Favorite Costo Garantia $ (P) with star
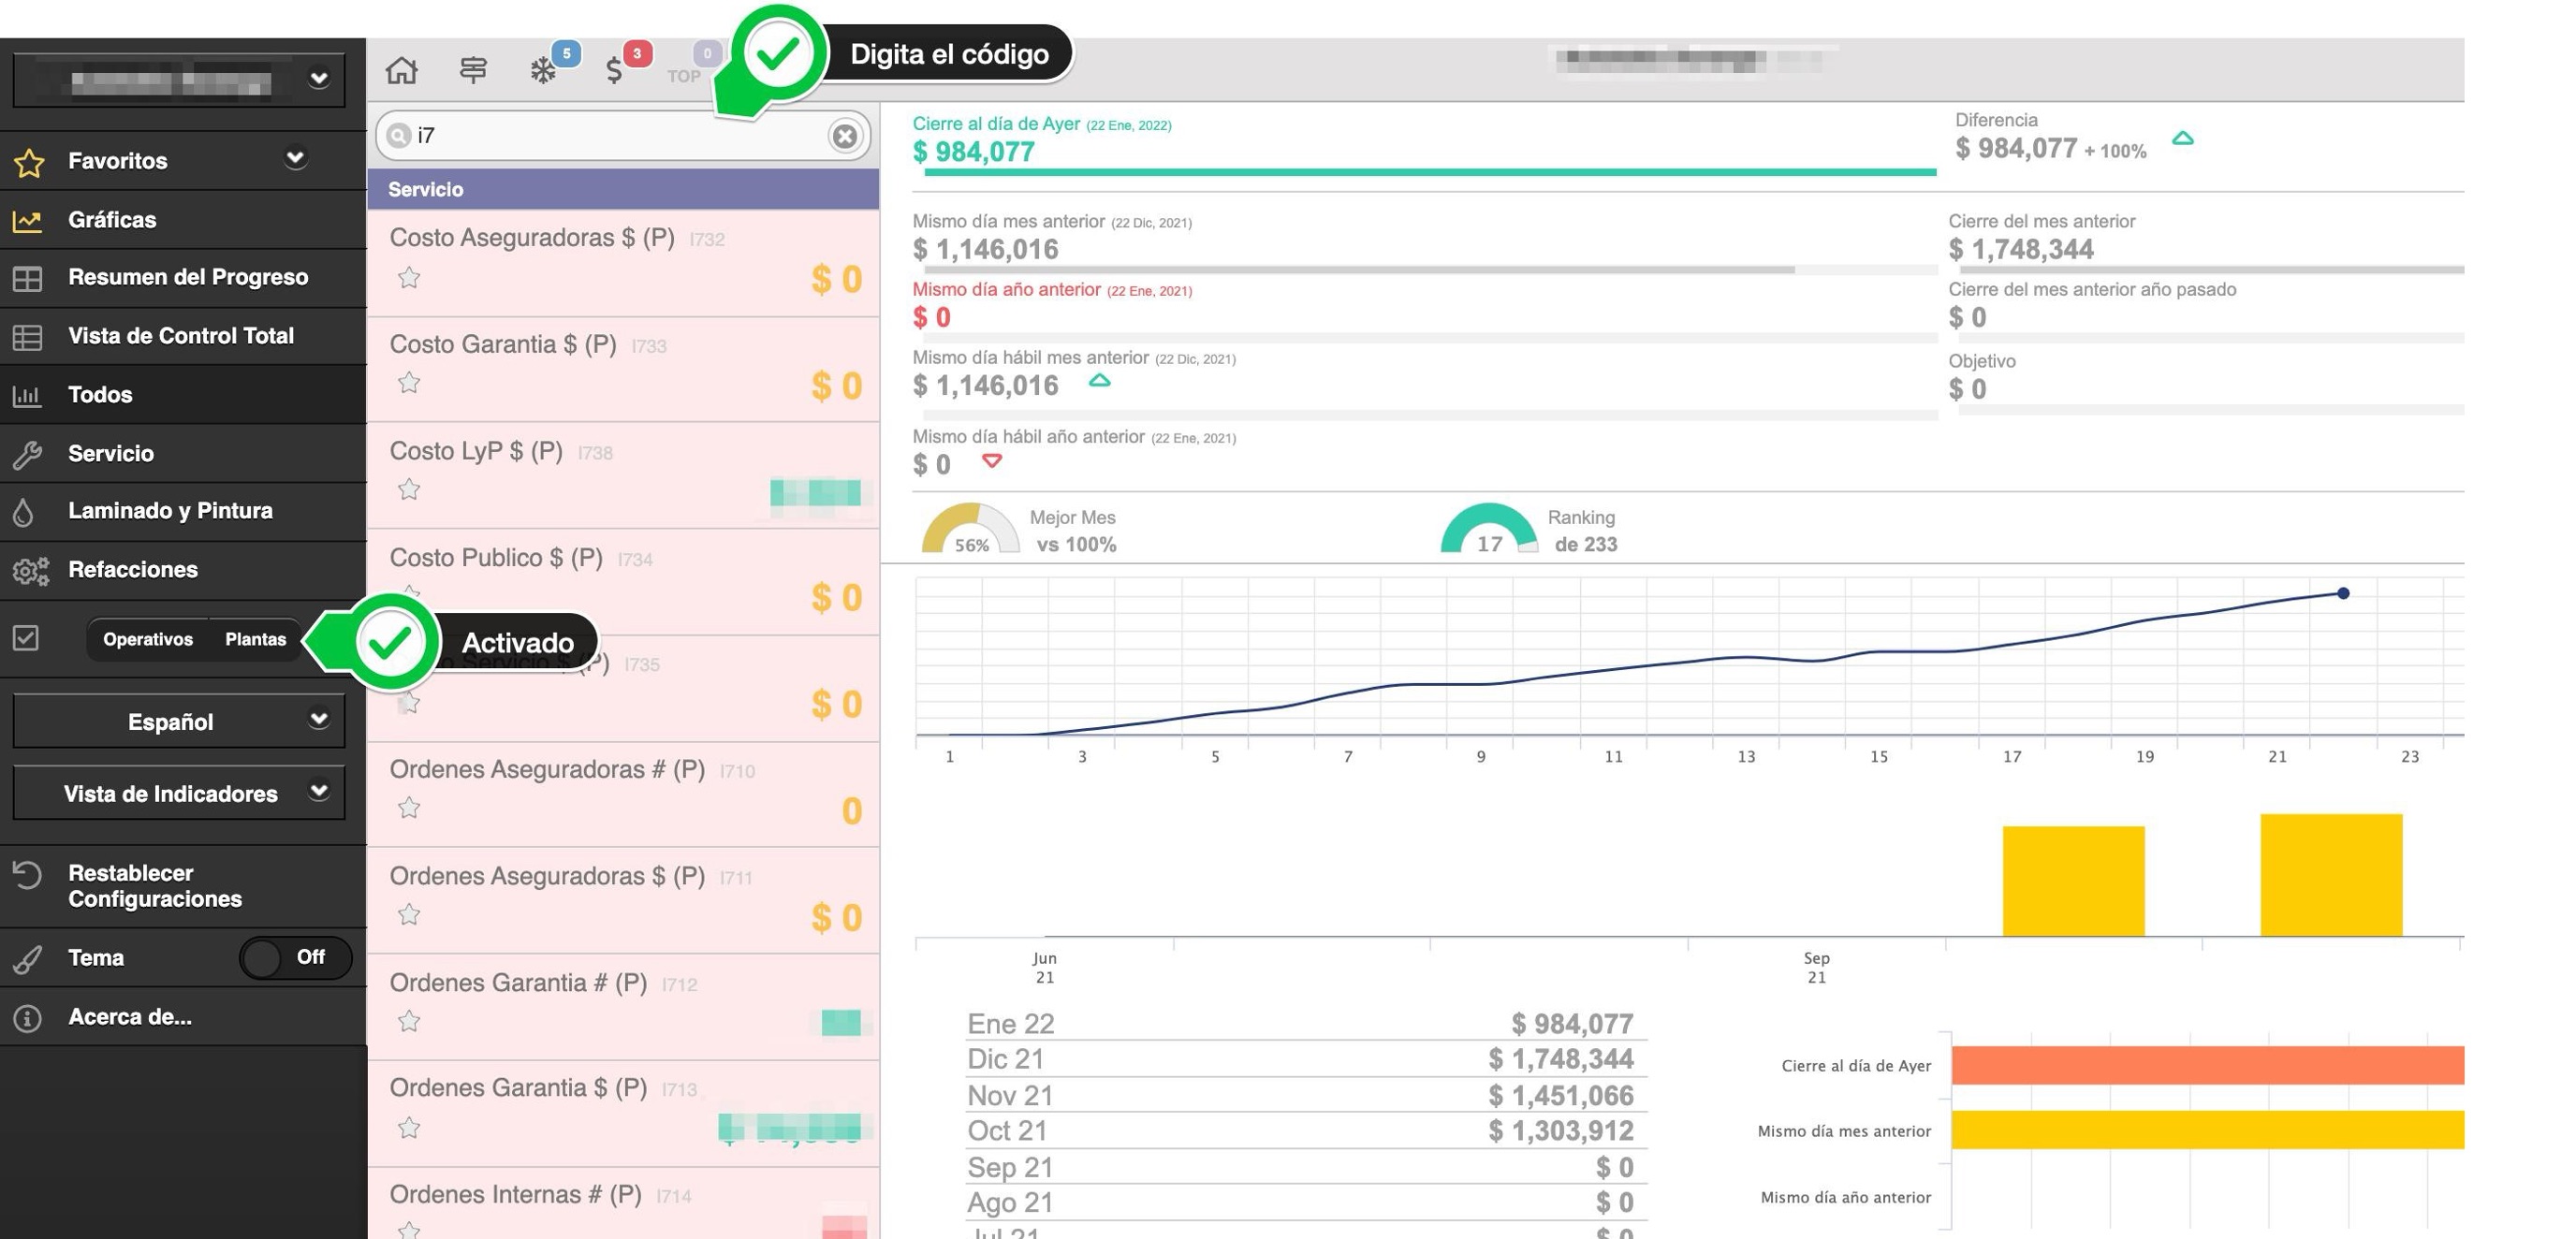The width and height of the screenshot is (2576, 1239). tap(409, 382)
